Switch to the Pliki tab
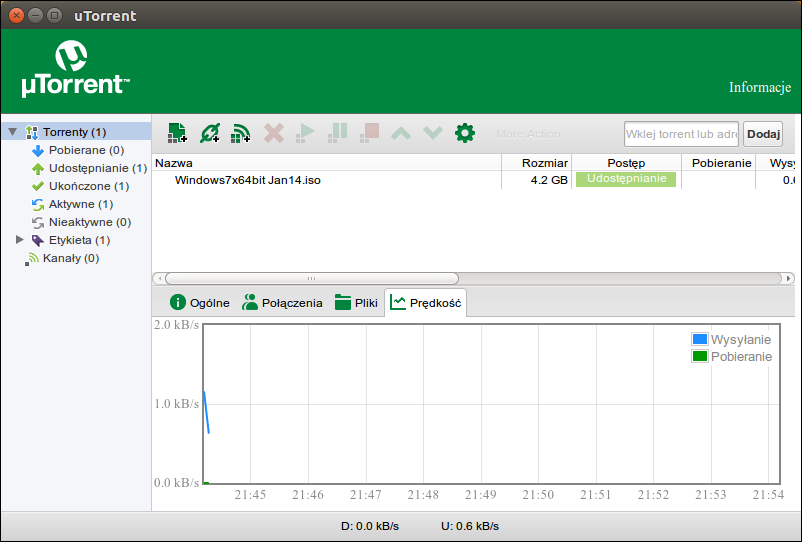 pyautogui.click(x=356, y=303)
